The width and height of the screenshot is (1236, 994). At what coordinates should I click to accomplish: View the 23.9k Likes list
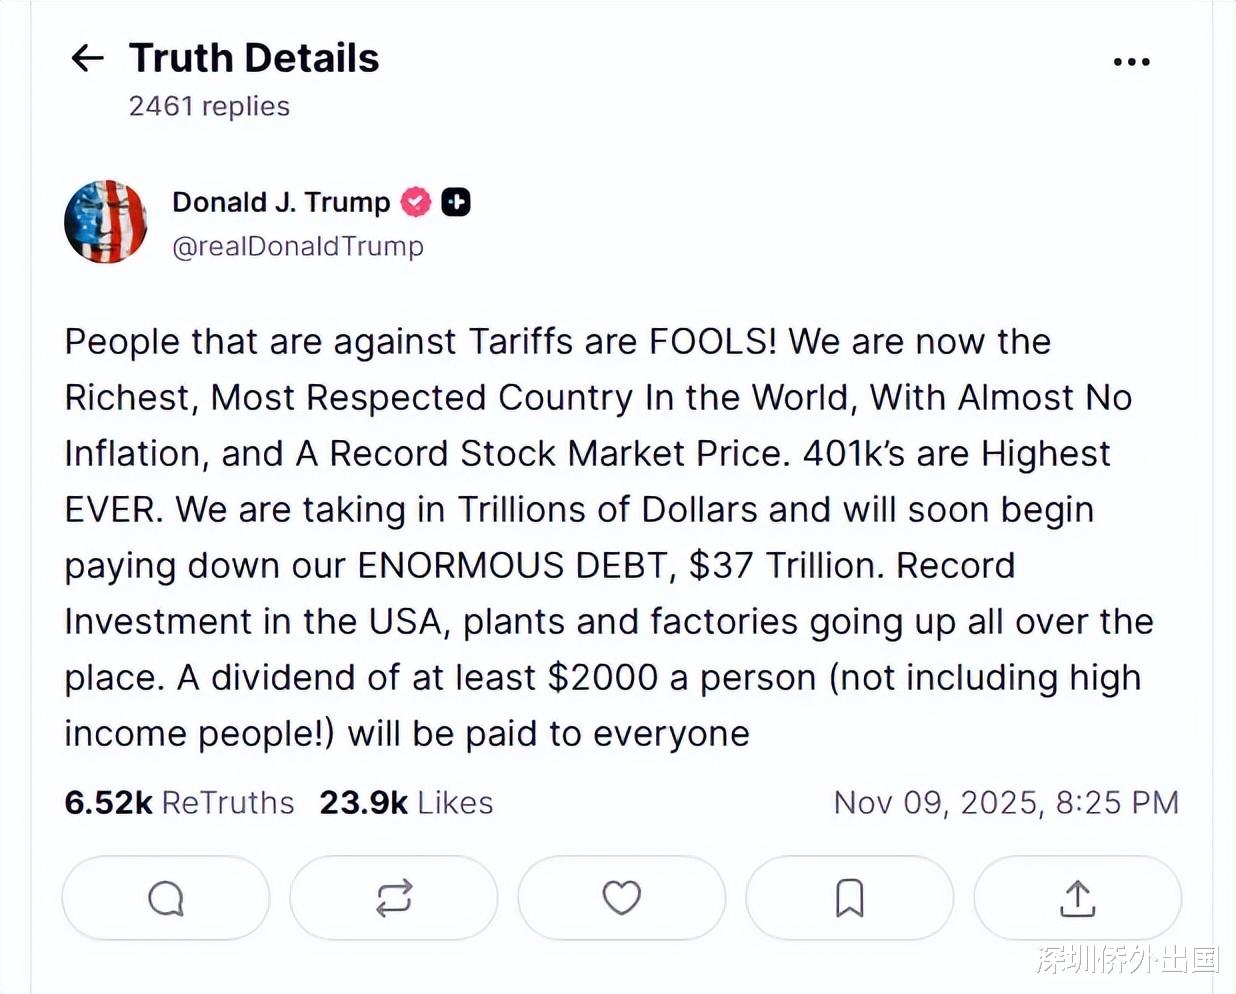coord(406,803)
